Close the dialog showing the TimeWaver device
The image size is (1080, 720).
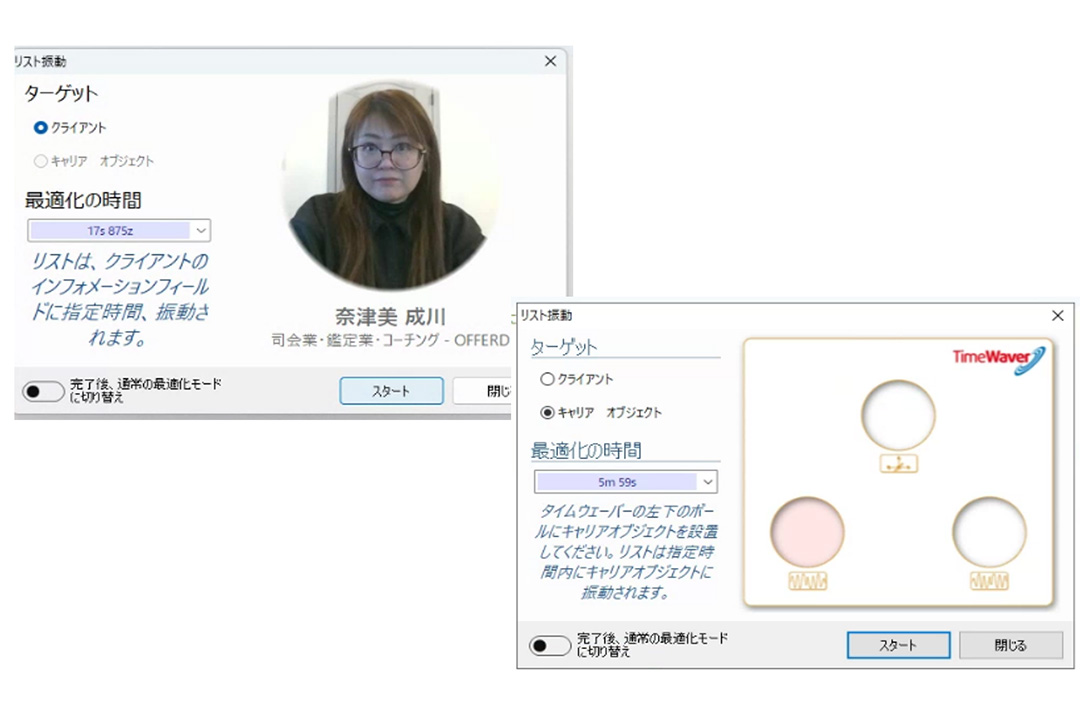click(x=1057, y=315)
